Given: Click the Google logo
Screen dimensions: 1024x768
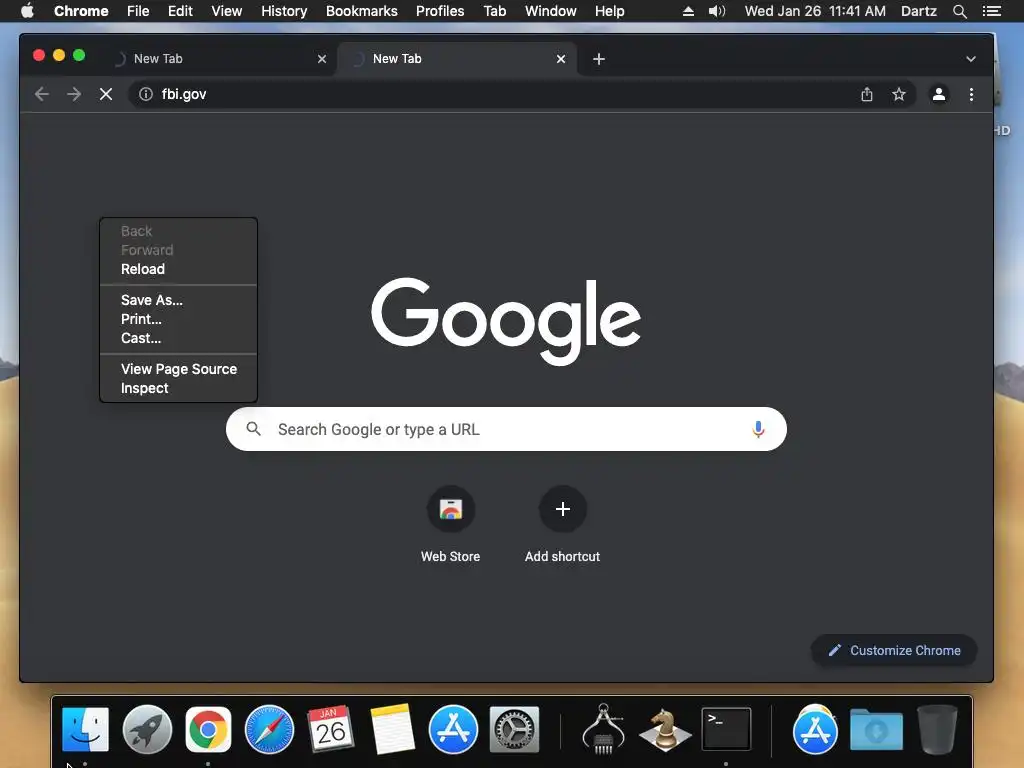Looking at the screenshot, I should 506,321.
